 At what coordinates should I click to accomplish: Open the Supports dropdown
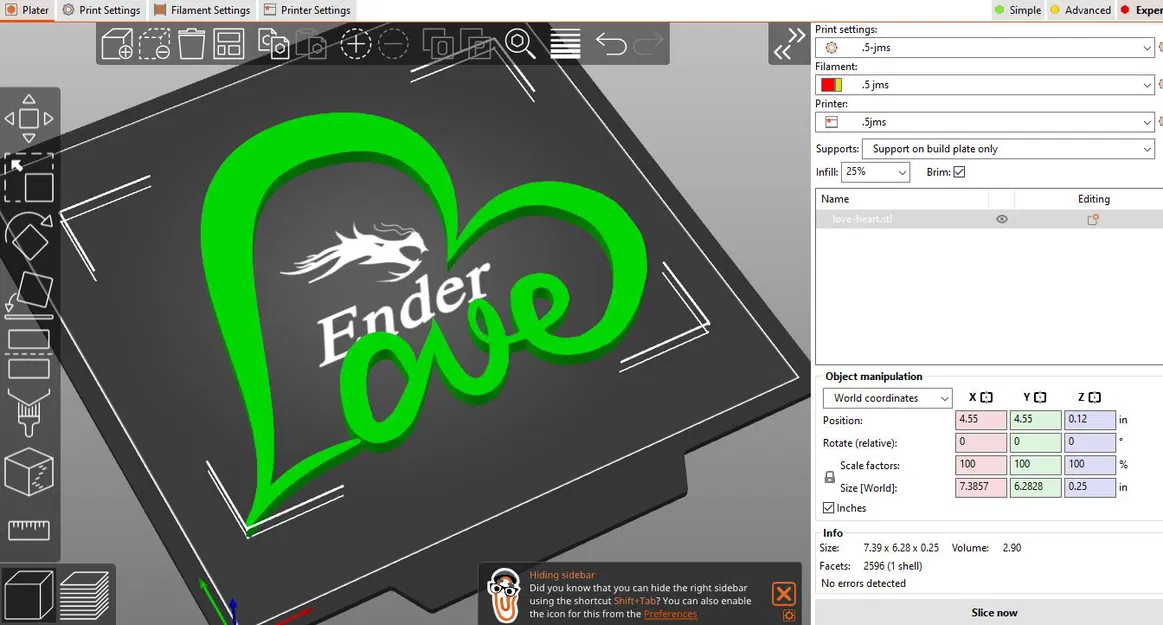tap(1009, 149)
